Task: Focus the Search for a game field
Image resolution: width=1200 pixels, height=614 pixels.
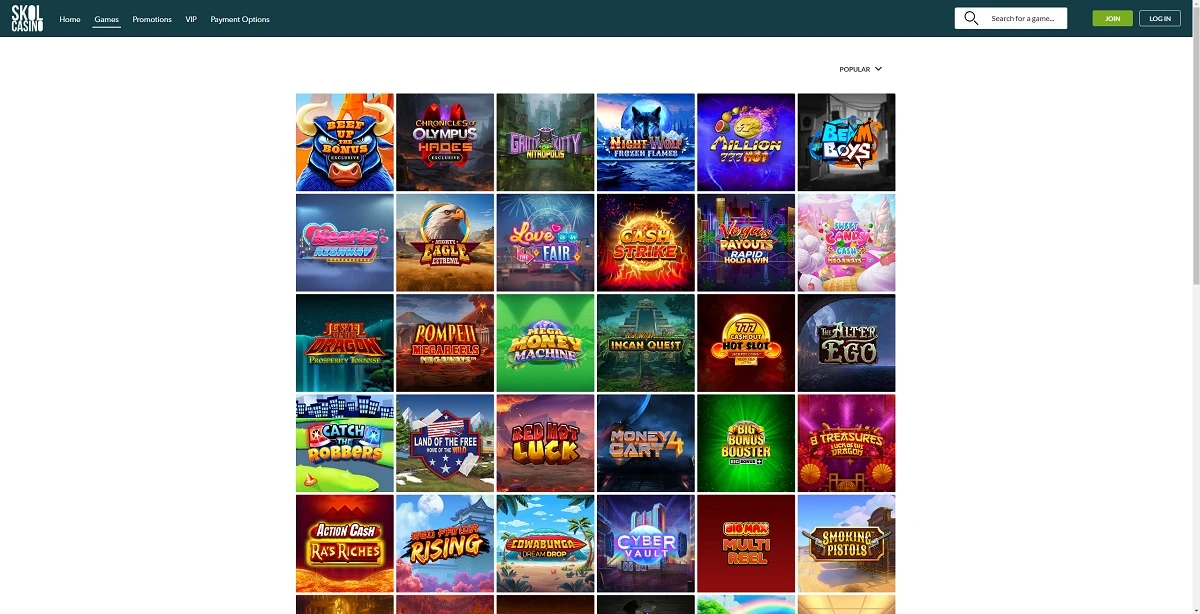Action: coord(1011,18)
